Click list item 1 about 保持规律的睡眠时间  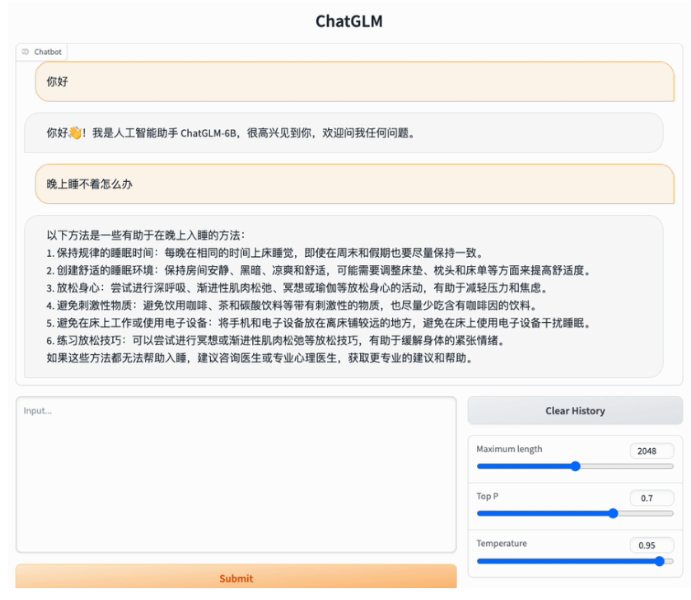coord(265,253)
